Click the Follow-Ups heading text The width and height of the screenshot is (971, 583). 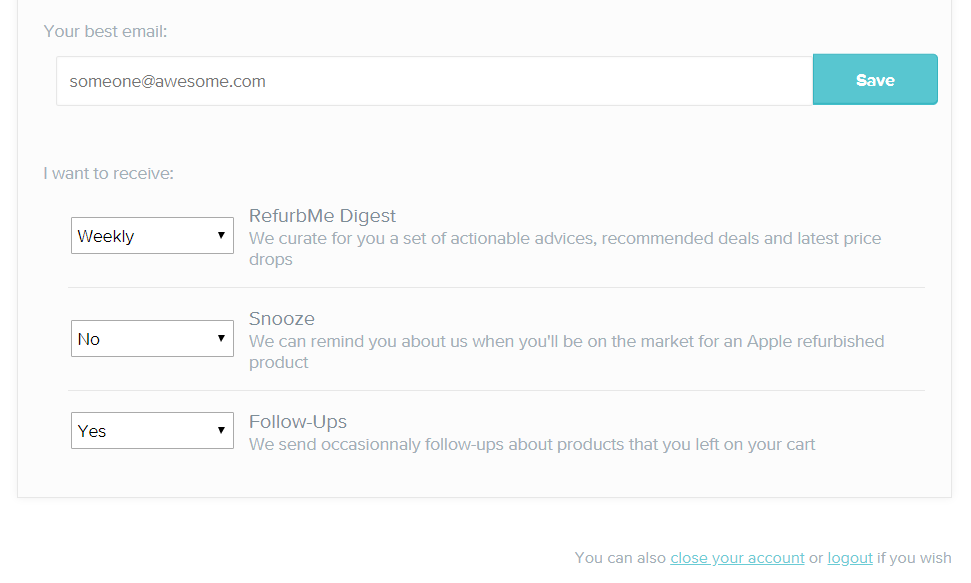pos(298,421)
